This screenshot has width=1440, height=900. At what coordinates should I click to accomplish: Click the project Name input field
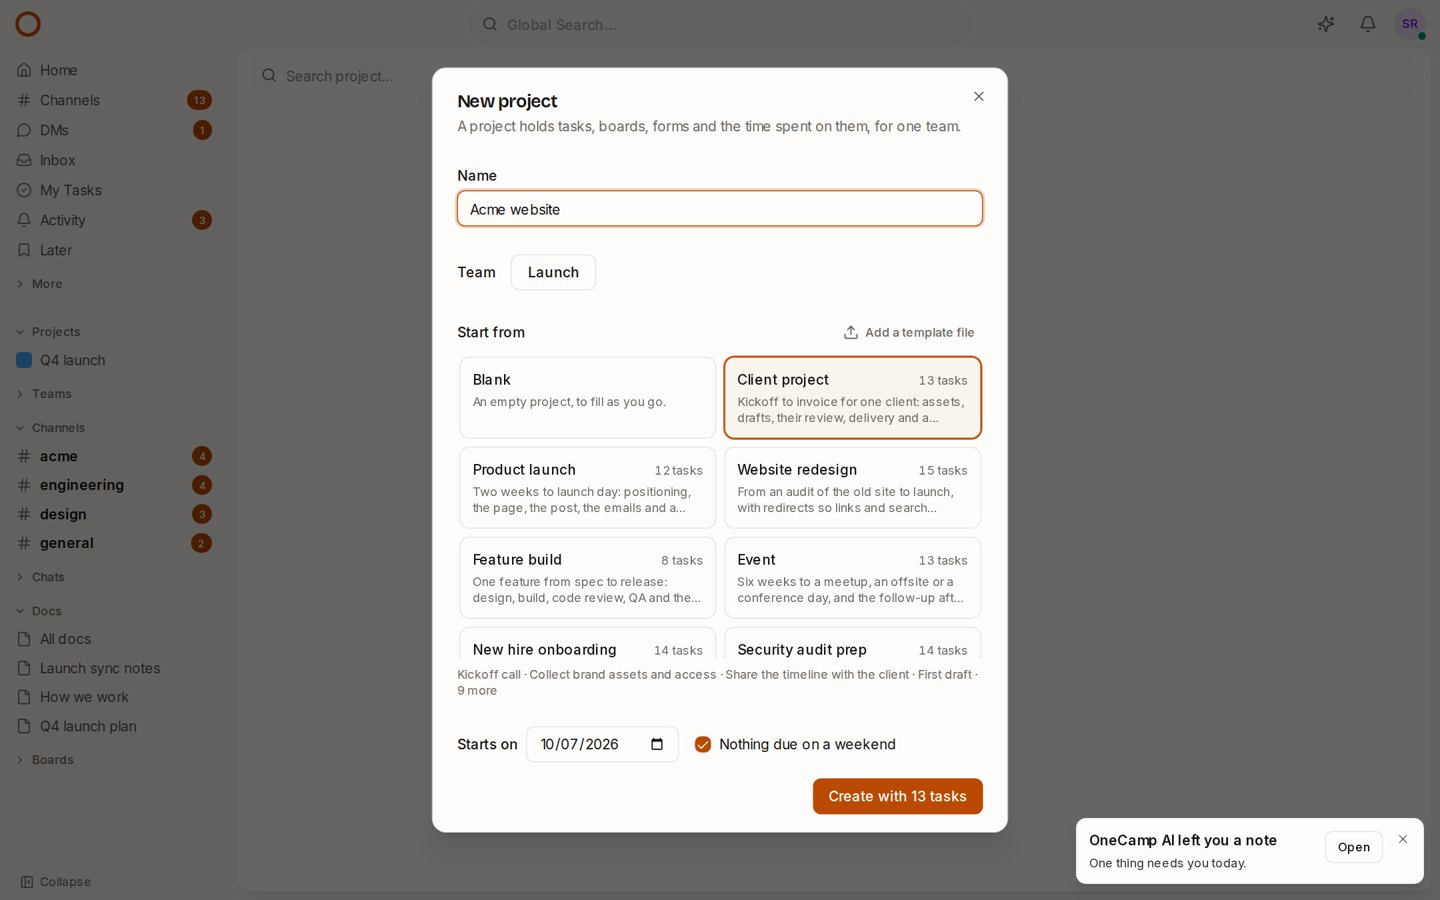pos(720,209)
